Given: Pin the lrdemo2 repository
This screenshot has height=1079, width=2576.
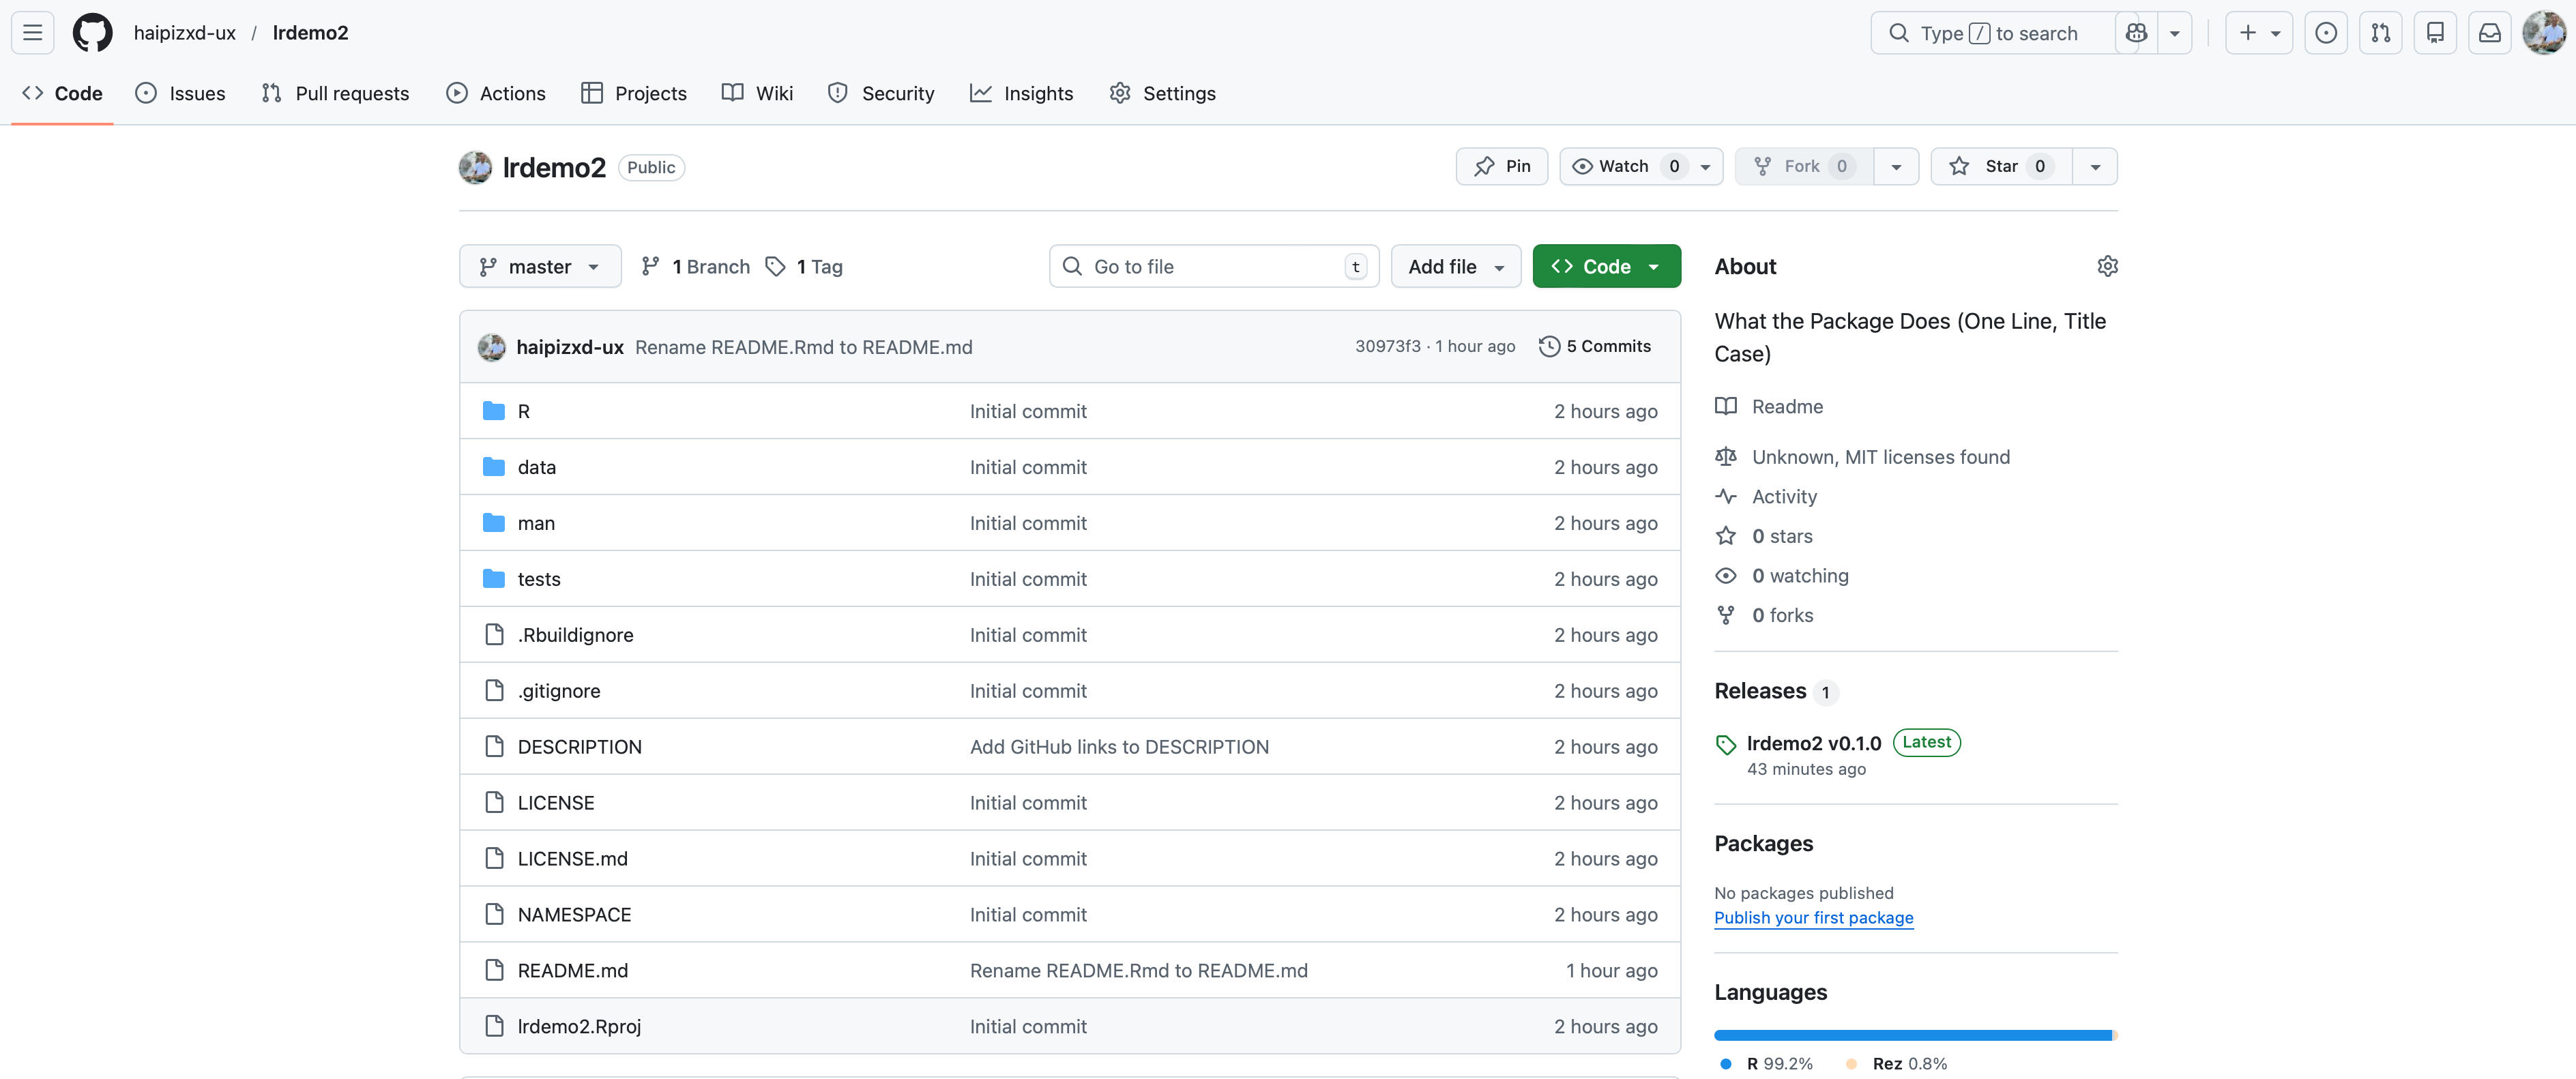Looking at the screenshot, I should 1502,166.
